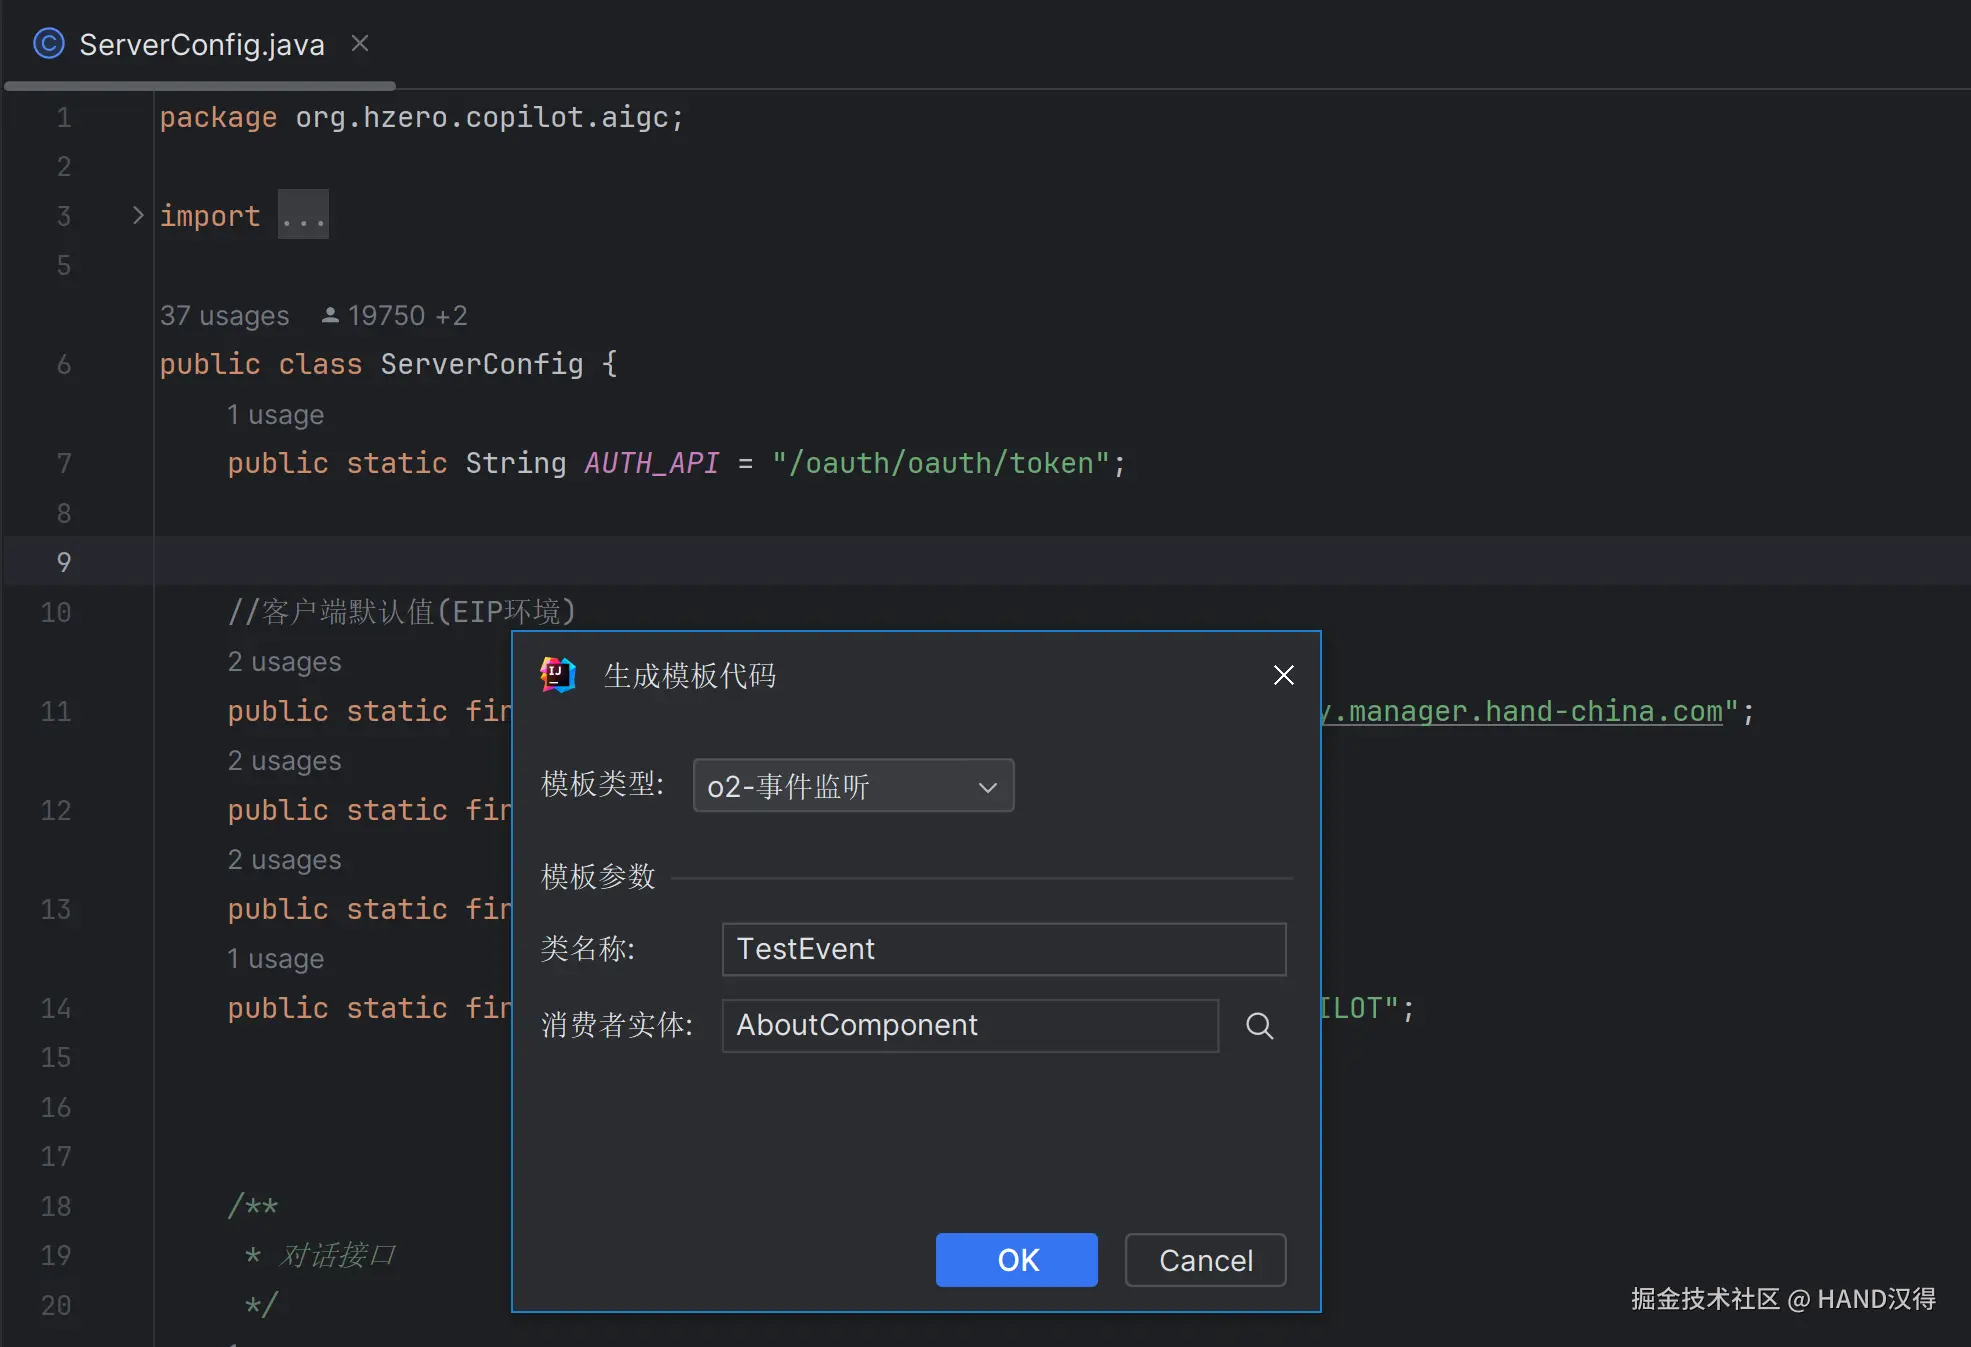The image size is (1971, 1347).
Task: Close the ServerConfig.java editor tab
Action: coord(360,44)
